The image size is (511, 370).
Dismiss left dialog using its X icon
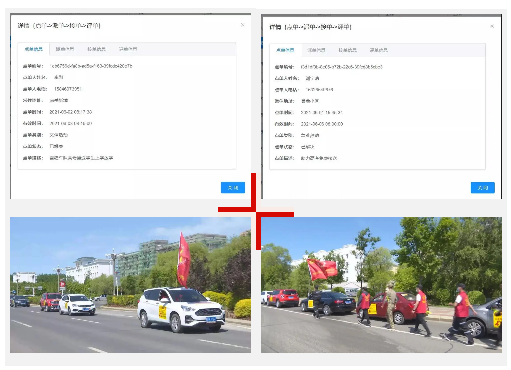(x=243, y=25)
